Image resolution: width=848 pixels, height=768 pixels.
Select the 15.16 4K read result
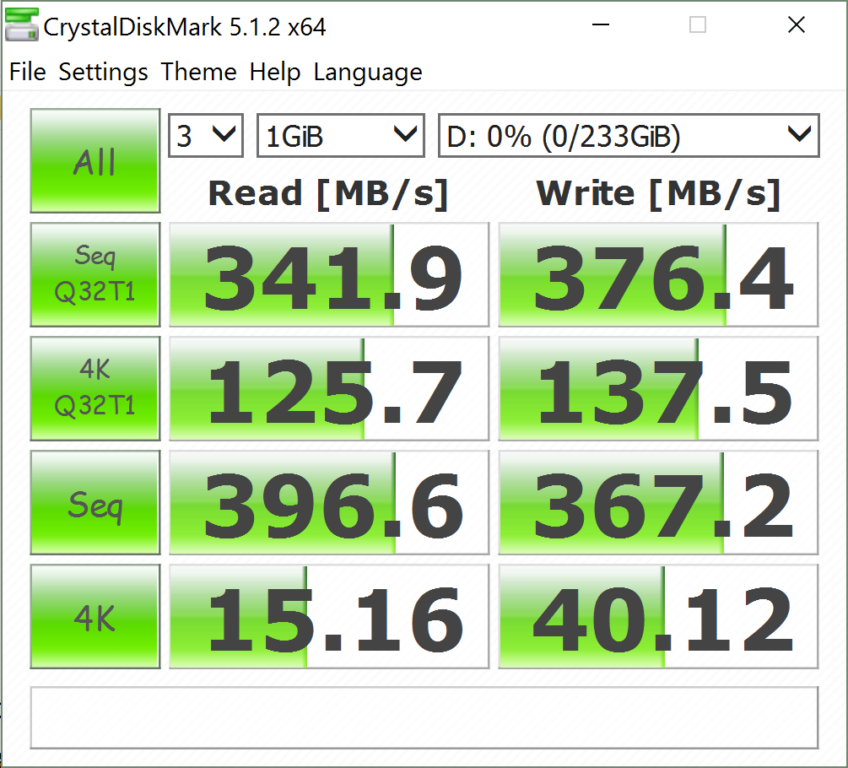pyautogui.click(x=329, y=617)
